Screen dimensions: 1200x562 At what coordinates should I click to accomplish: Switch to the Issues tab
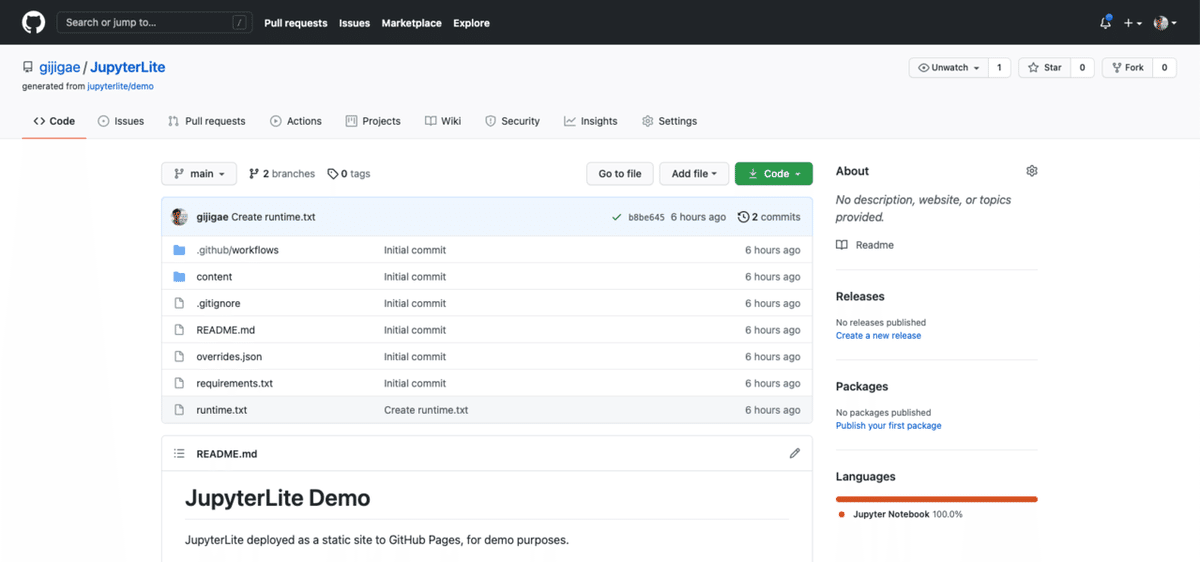click(121, 121)
